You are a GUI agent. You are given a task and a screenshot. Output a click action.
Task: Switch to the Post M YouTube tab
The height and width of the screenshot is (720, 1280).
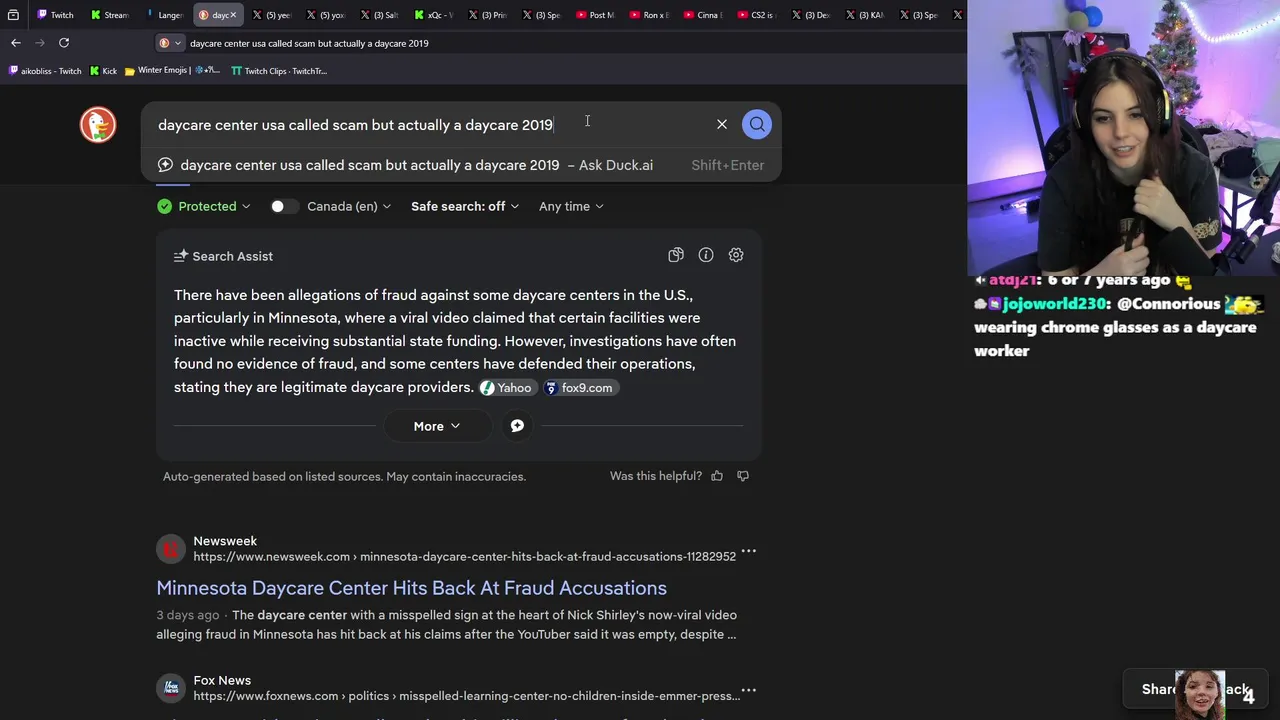(x=595, y=15)
